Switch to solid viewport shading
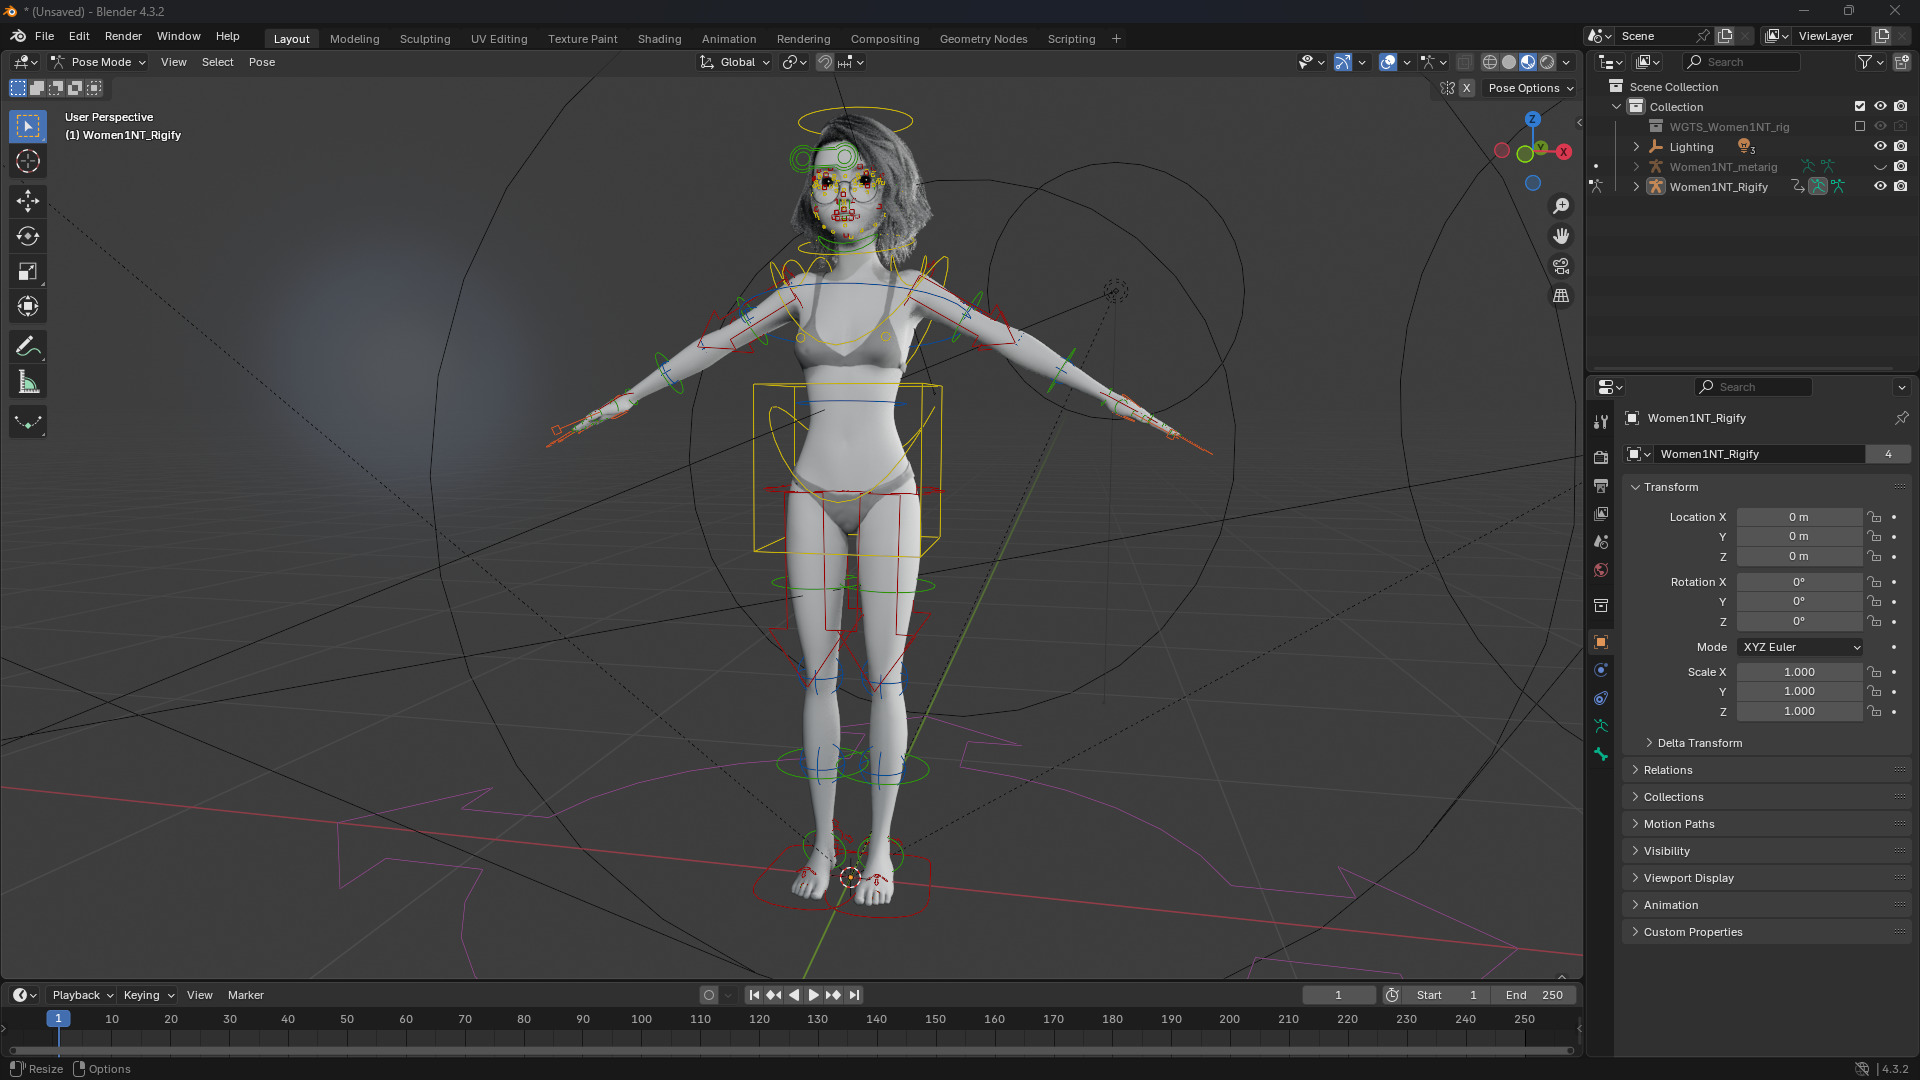1920x1080 pixels. [1509, 62]
